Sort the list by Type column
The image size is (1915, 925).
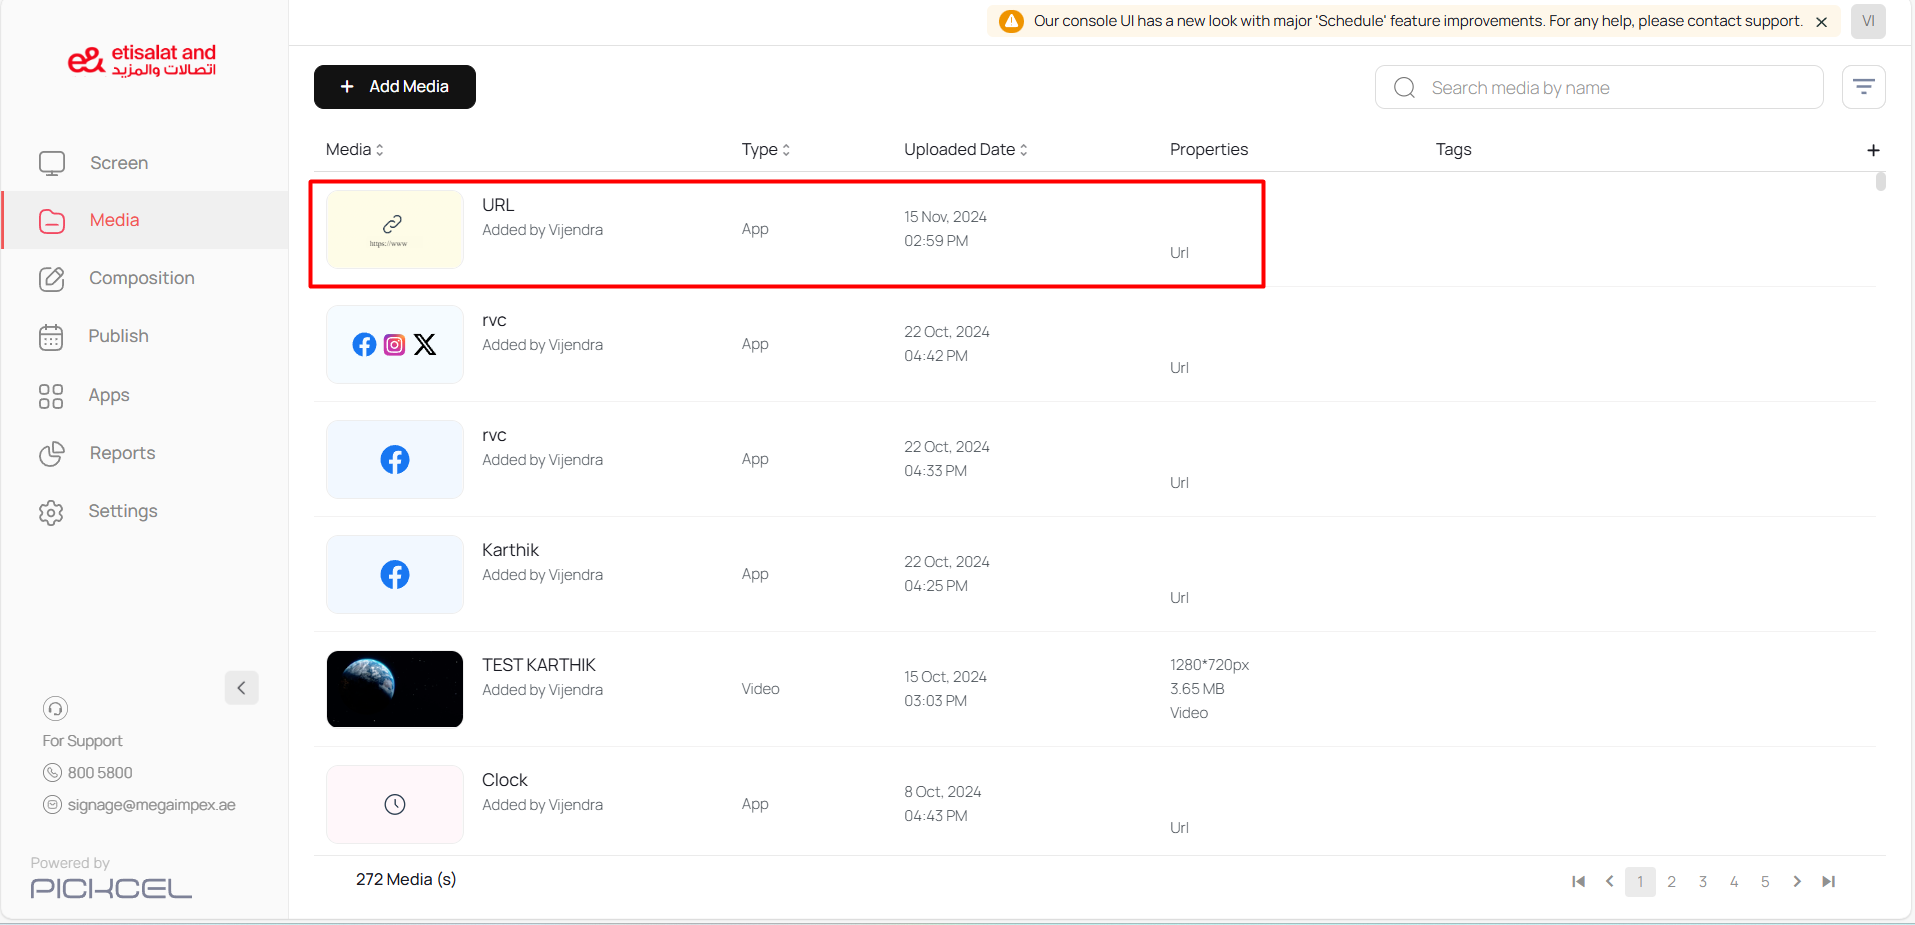pos(766,150)
